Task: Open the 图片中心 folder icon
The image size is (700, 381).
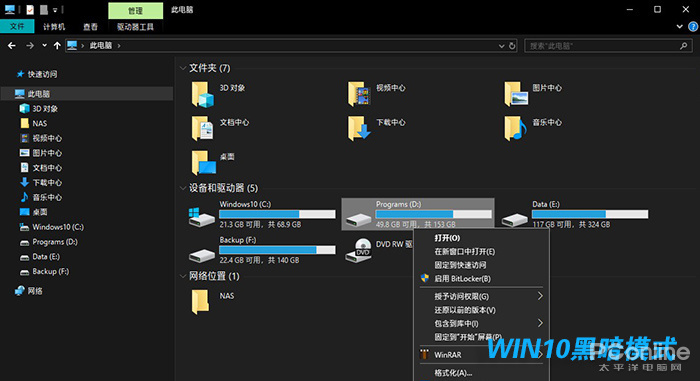Action: pos(516,94)
